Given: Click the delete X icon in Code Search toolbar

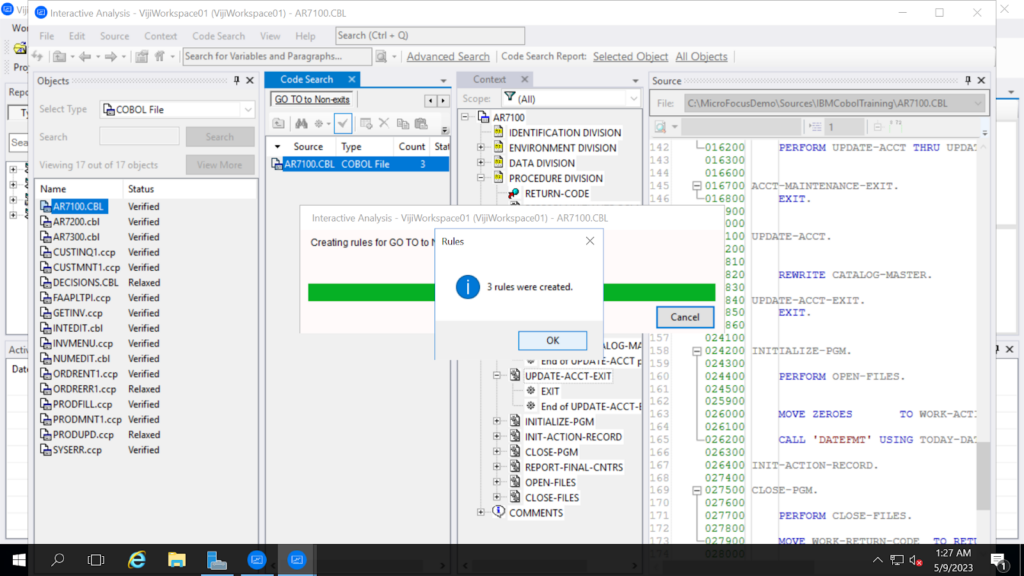Looking at the screenshot, I should pos(384,123).
